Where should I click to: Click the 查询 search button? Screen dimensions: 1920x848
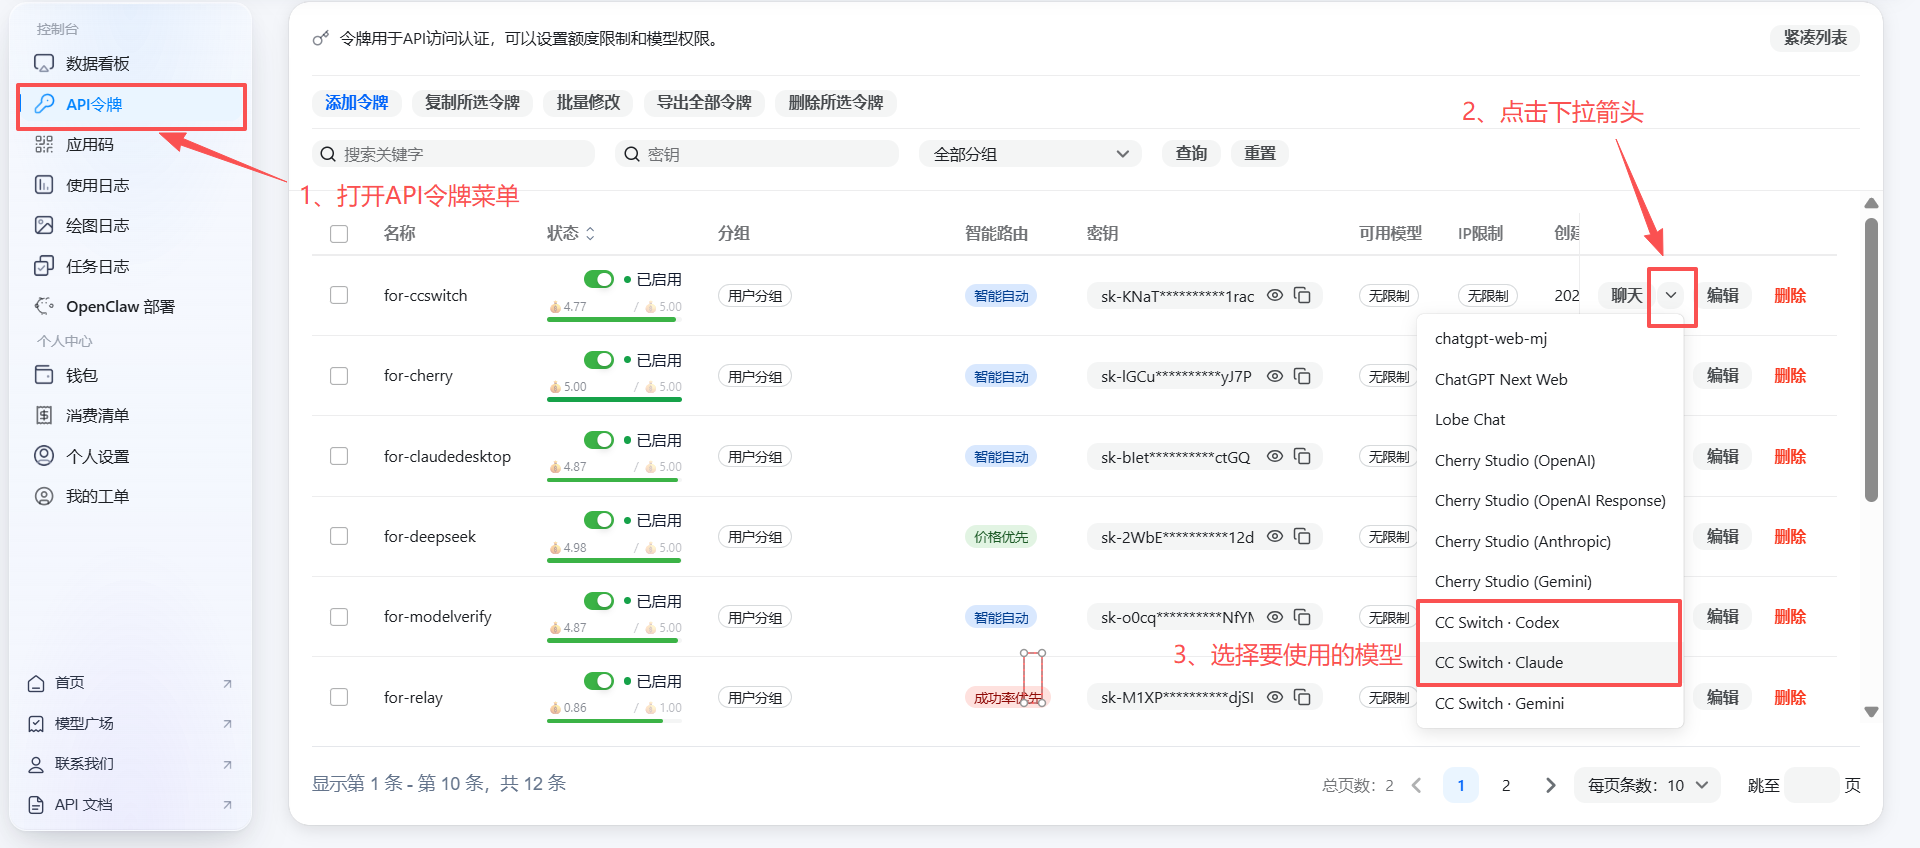tap(1191, 153)
